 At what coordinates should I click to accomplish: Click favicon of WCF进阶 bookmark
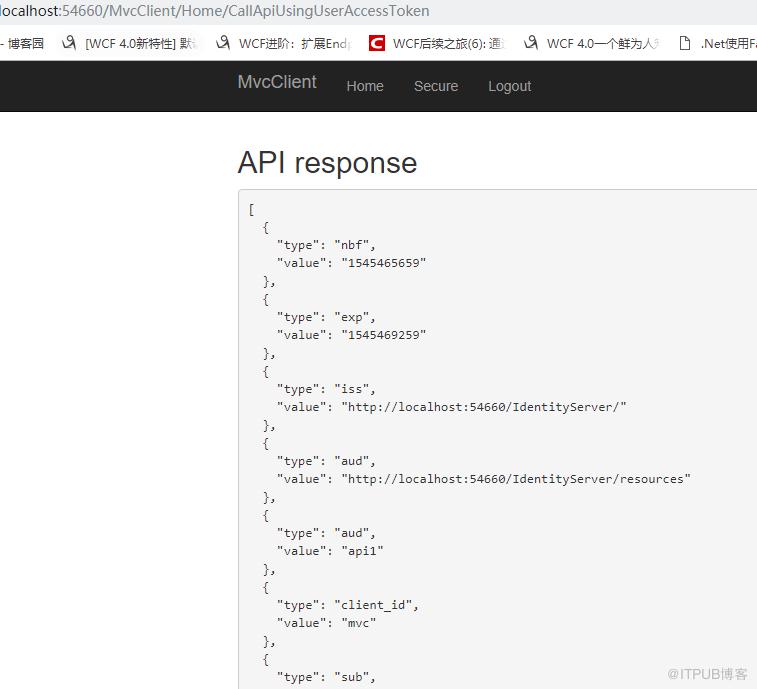[223, 43]
